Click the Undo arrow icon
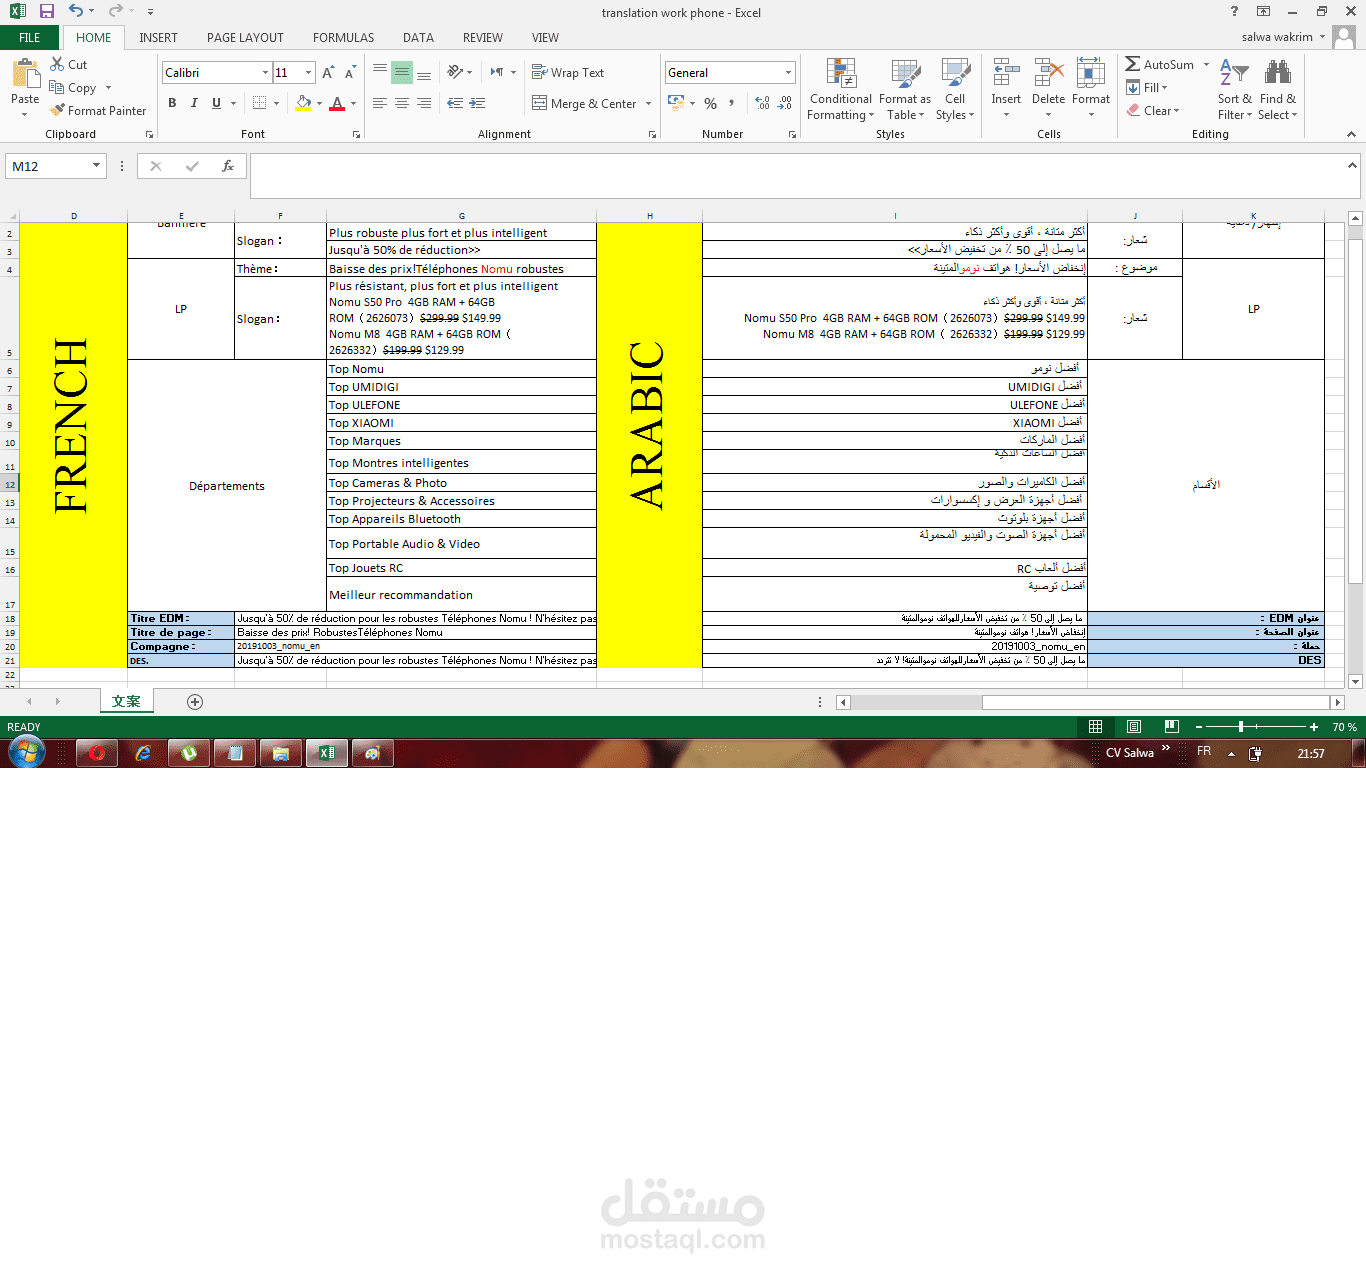1366x1280 pixels. [x=76, y=11]
